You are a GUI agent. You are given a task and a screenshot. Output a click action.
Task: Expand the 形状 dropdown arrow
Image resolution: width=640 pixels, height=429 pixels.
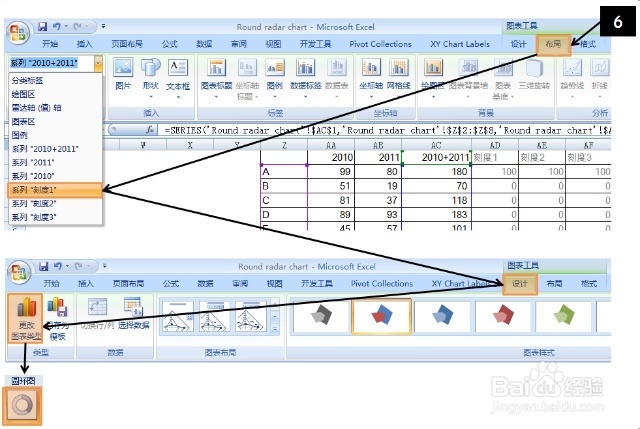pos(151,97)
